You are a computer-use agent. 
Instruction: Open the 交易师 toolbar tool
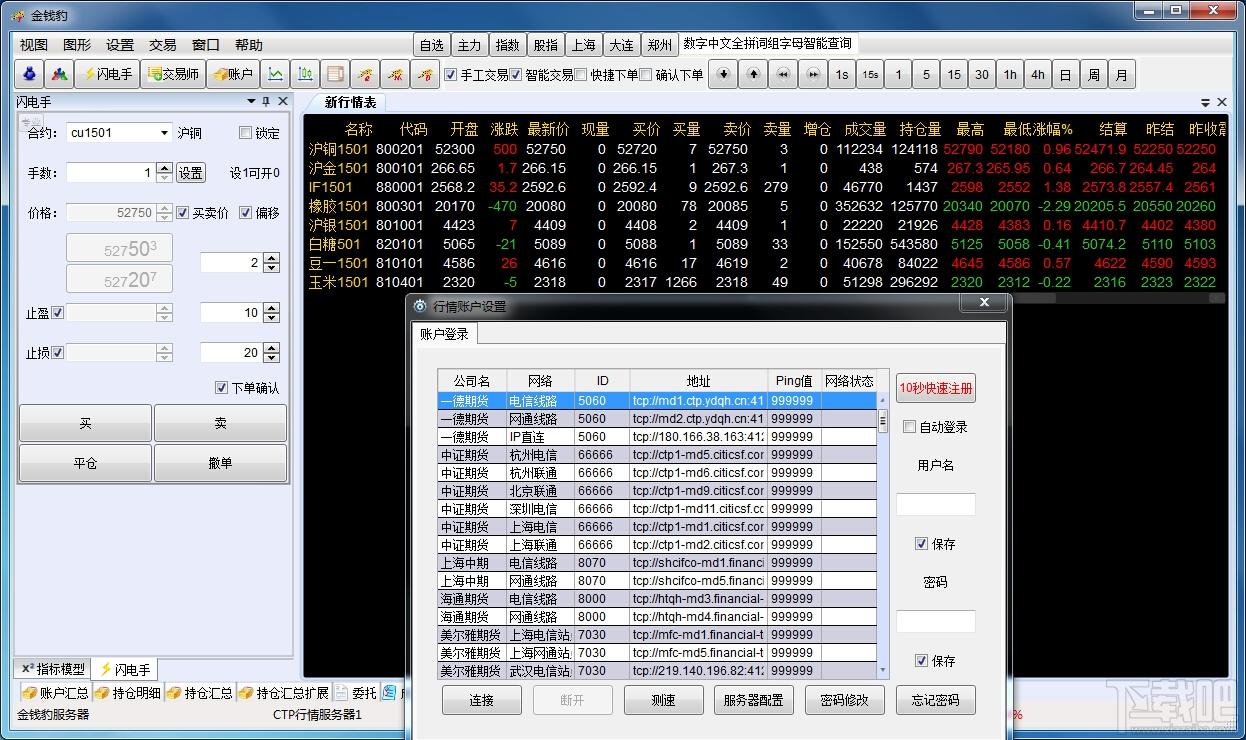173,74
